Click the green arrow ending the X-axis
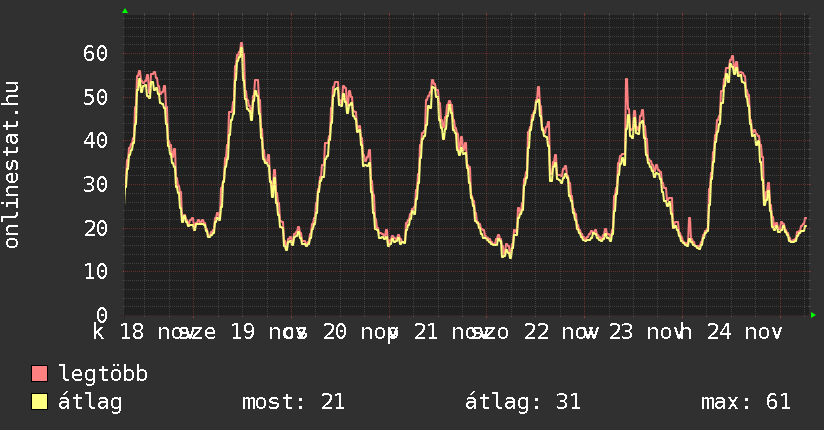 [x=814, y=315]
